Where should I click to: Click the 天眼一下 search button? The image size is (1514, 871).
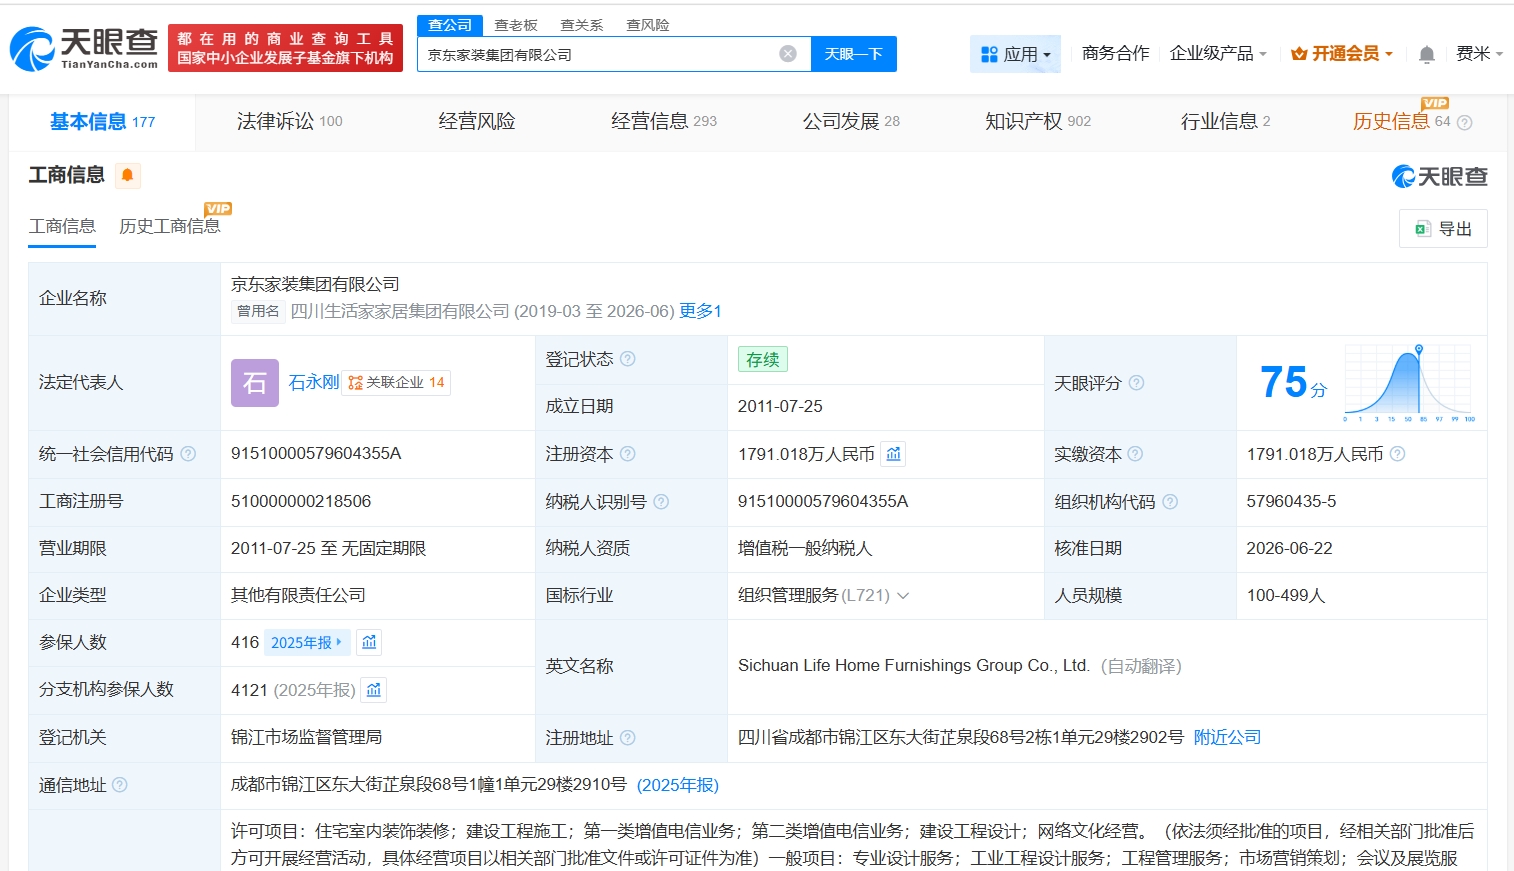coord(854,54)
